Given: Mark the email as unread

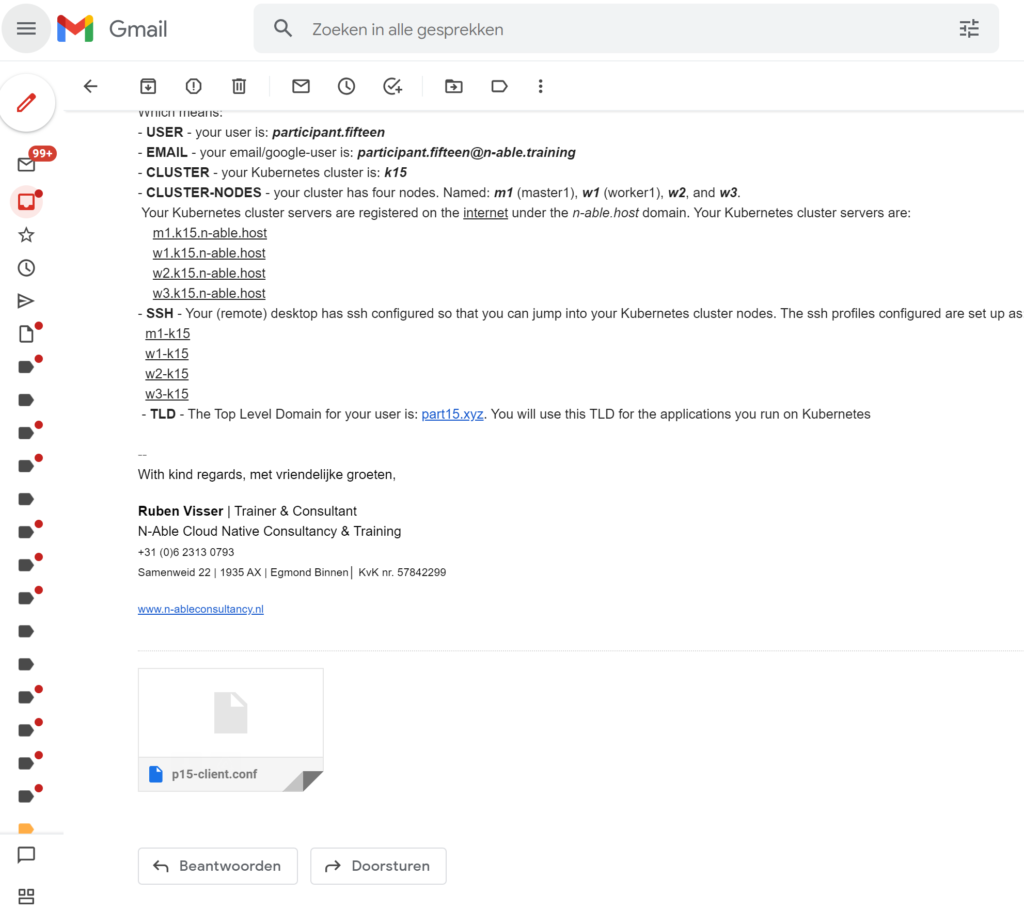Looking at the screenshot, I should 301,86.
